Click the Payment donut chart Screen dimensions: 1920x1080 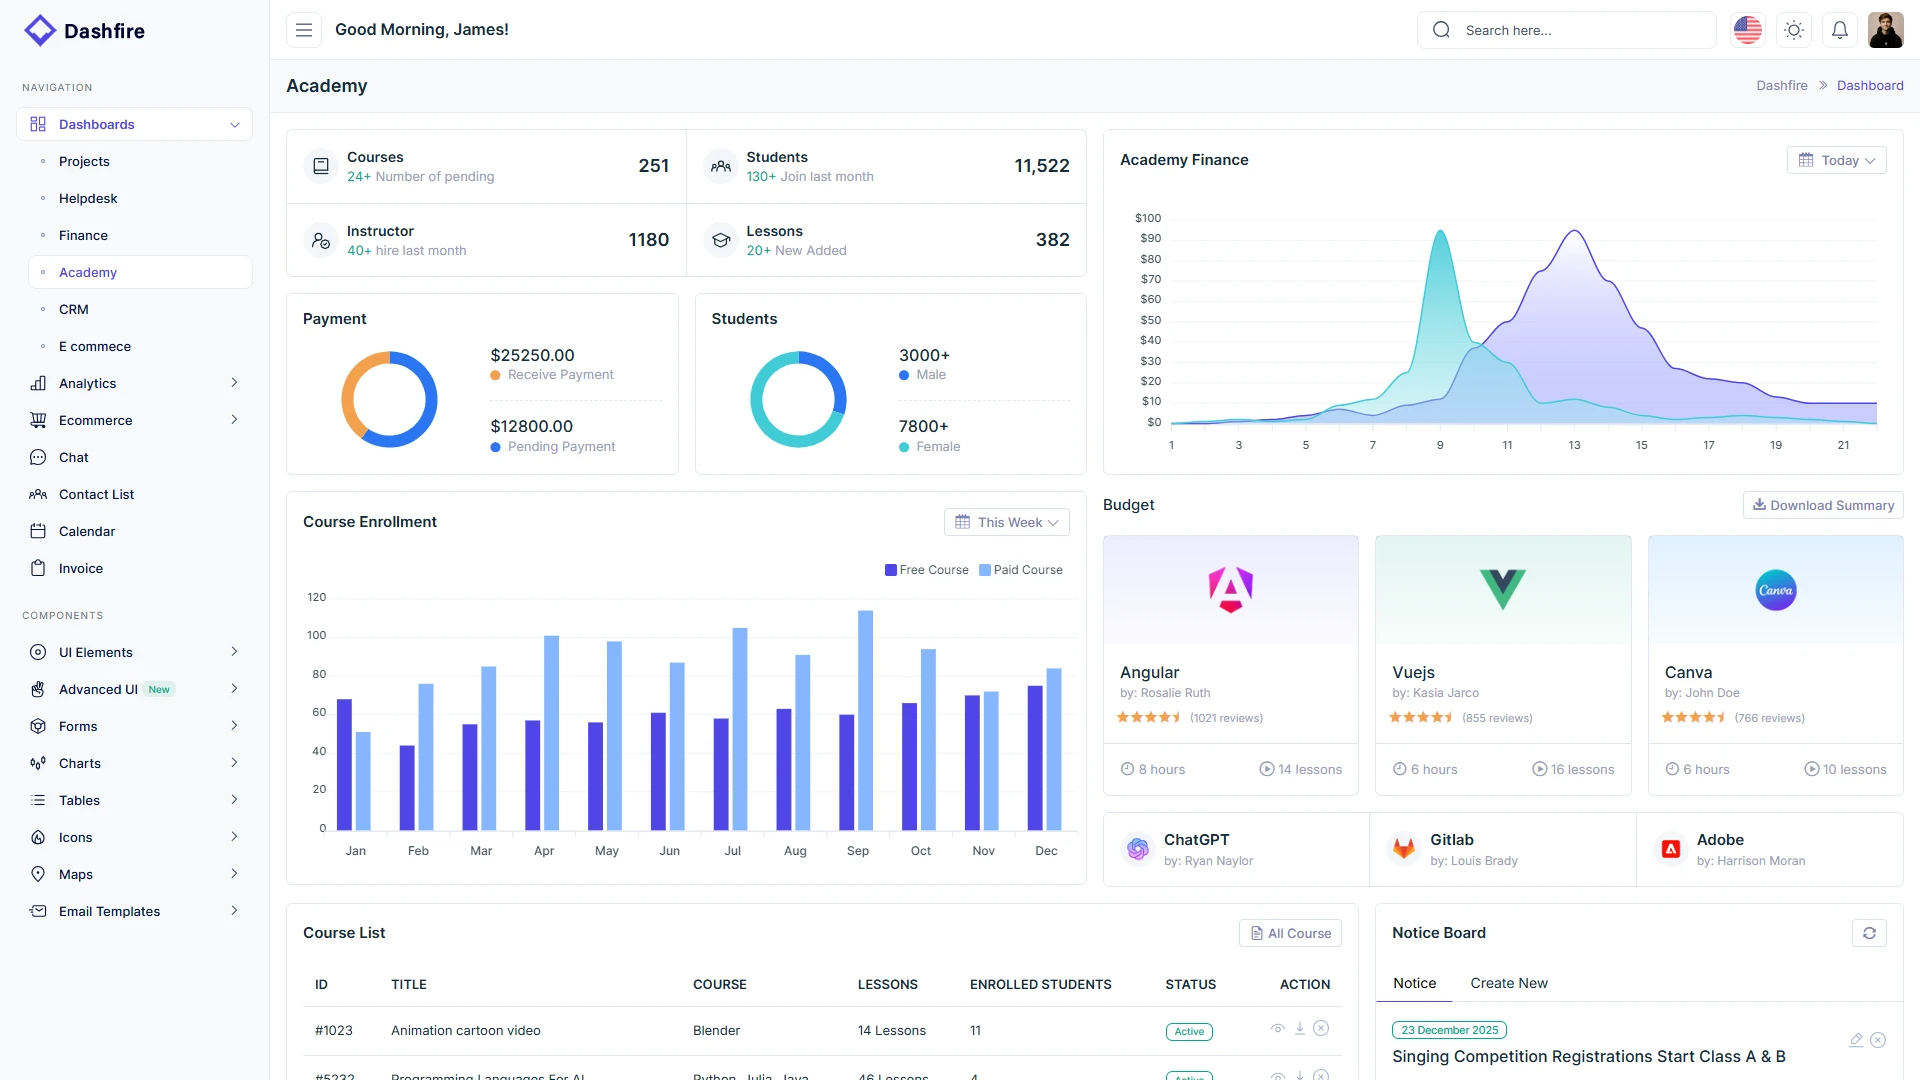pyautogui.click(x=389, y=399)
